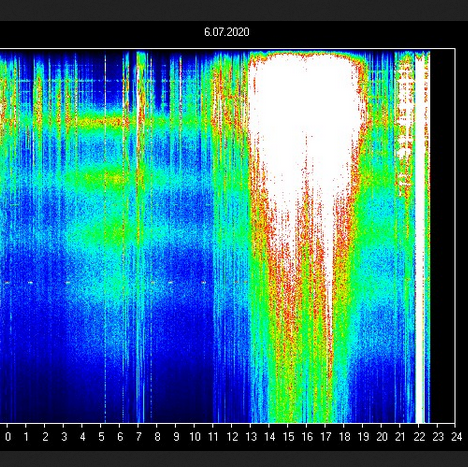Click hour 17 on the time axis
This screenshot has height=467, width=468.
tap(326, 436)
